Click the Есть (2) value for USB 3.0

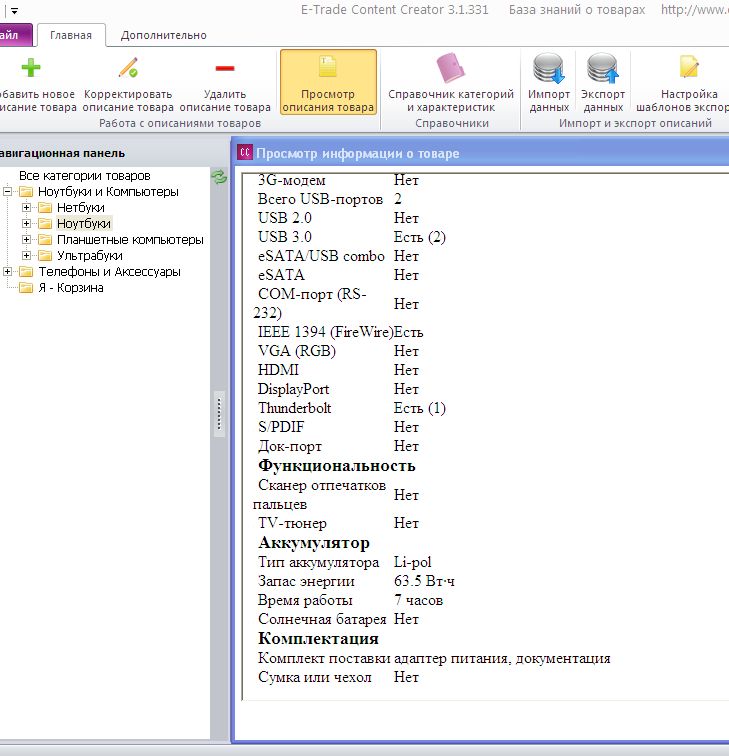click(x=420, y=237)
